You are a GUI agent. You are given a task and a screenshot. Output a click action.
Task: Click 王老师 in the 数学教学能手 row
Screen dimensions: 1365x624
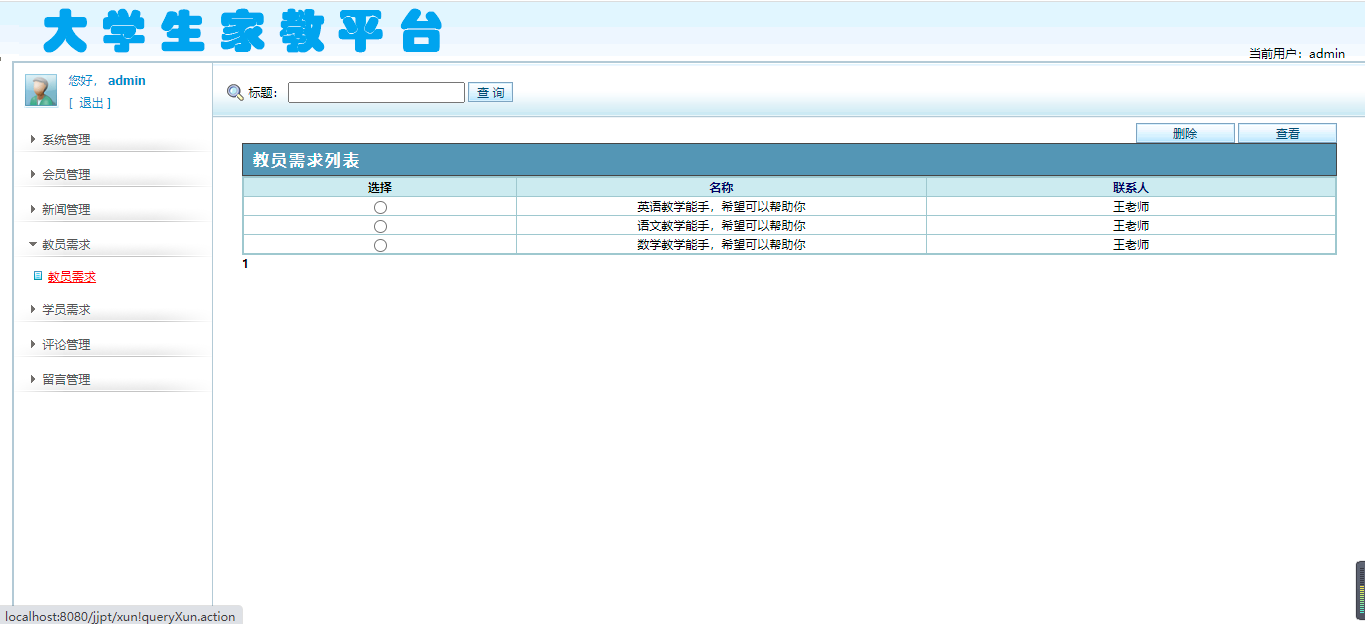[x=1131, y=245]
